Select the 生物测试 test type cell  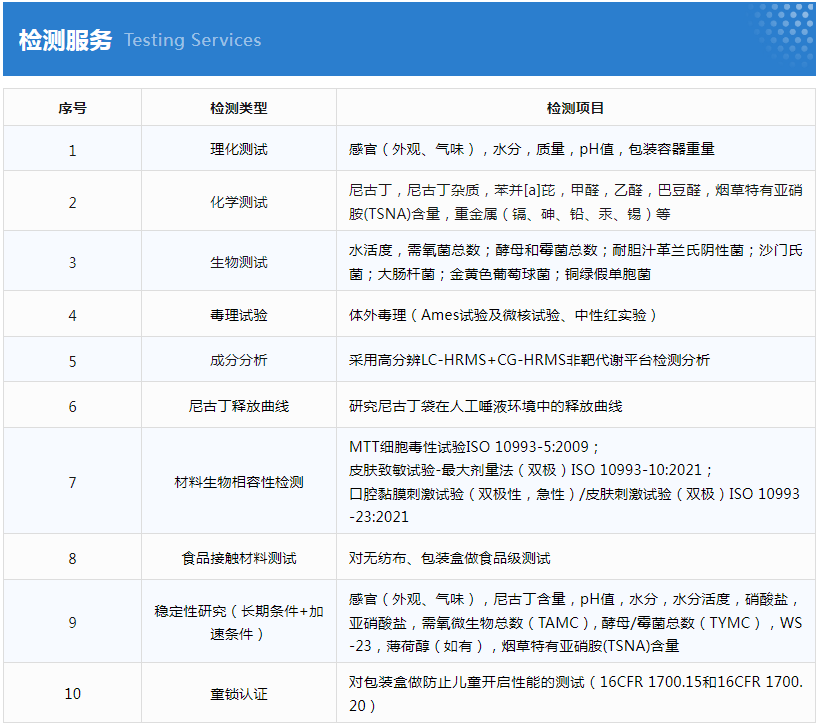pyautogui.click(x=238, y=262)
